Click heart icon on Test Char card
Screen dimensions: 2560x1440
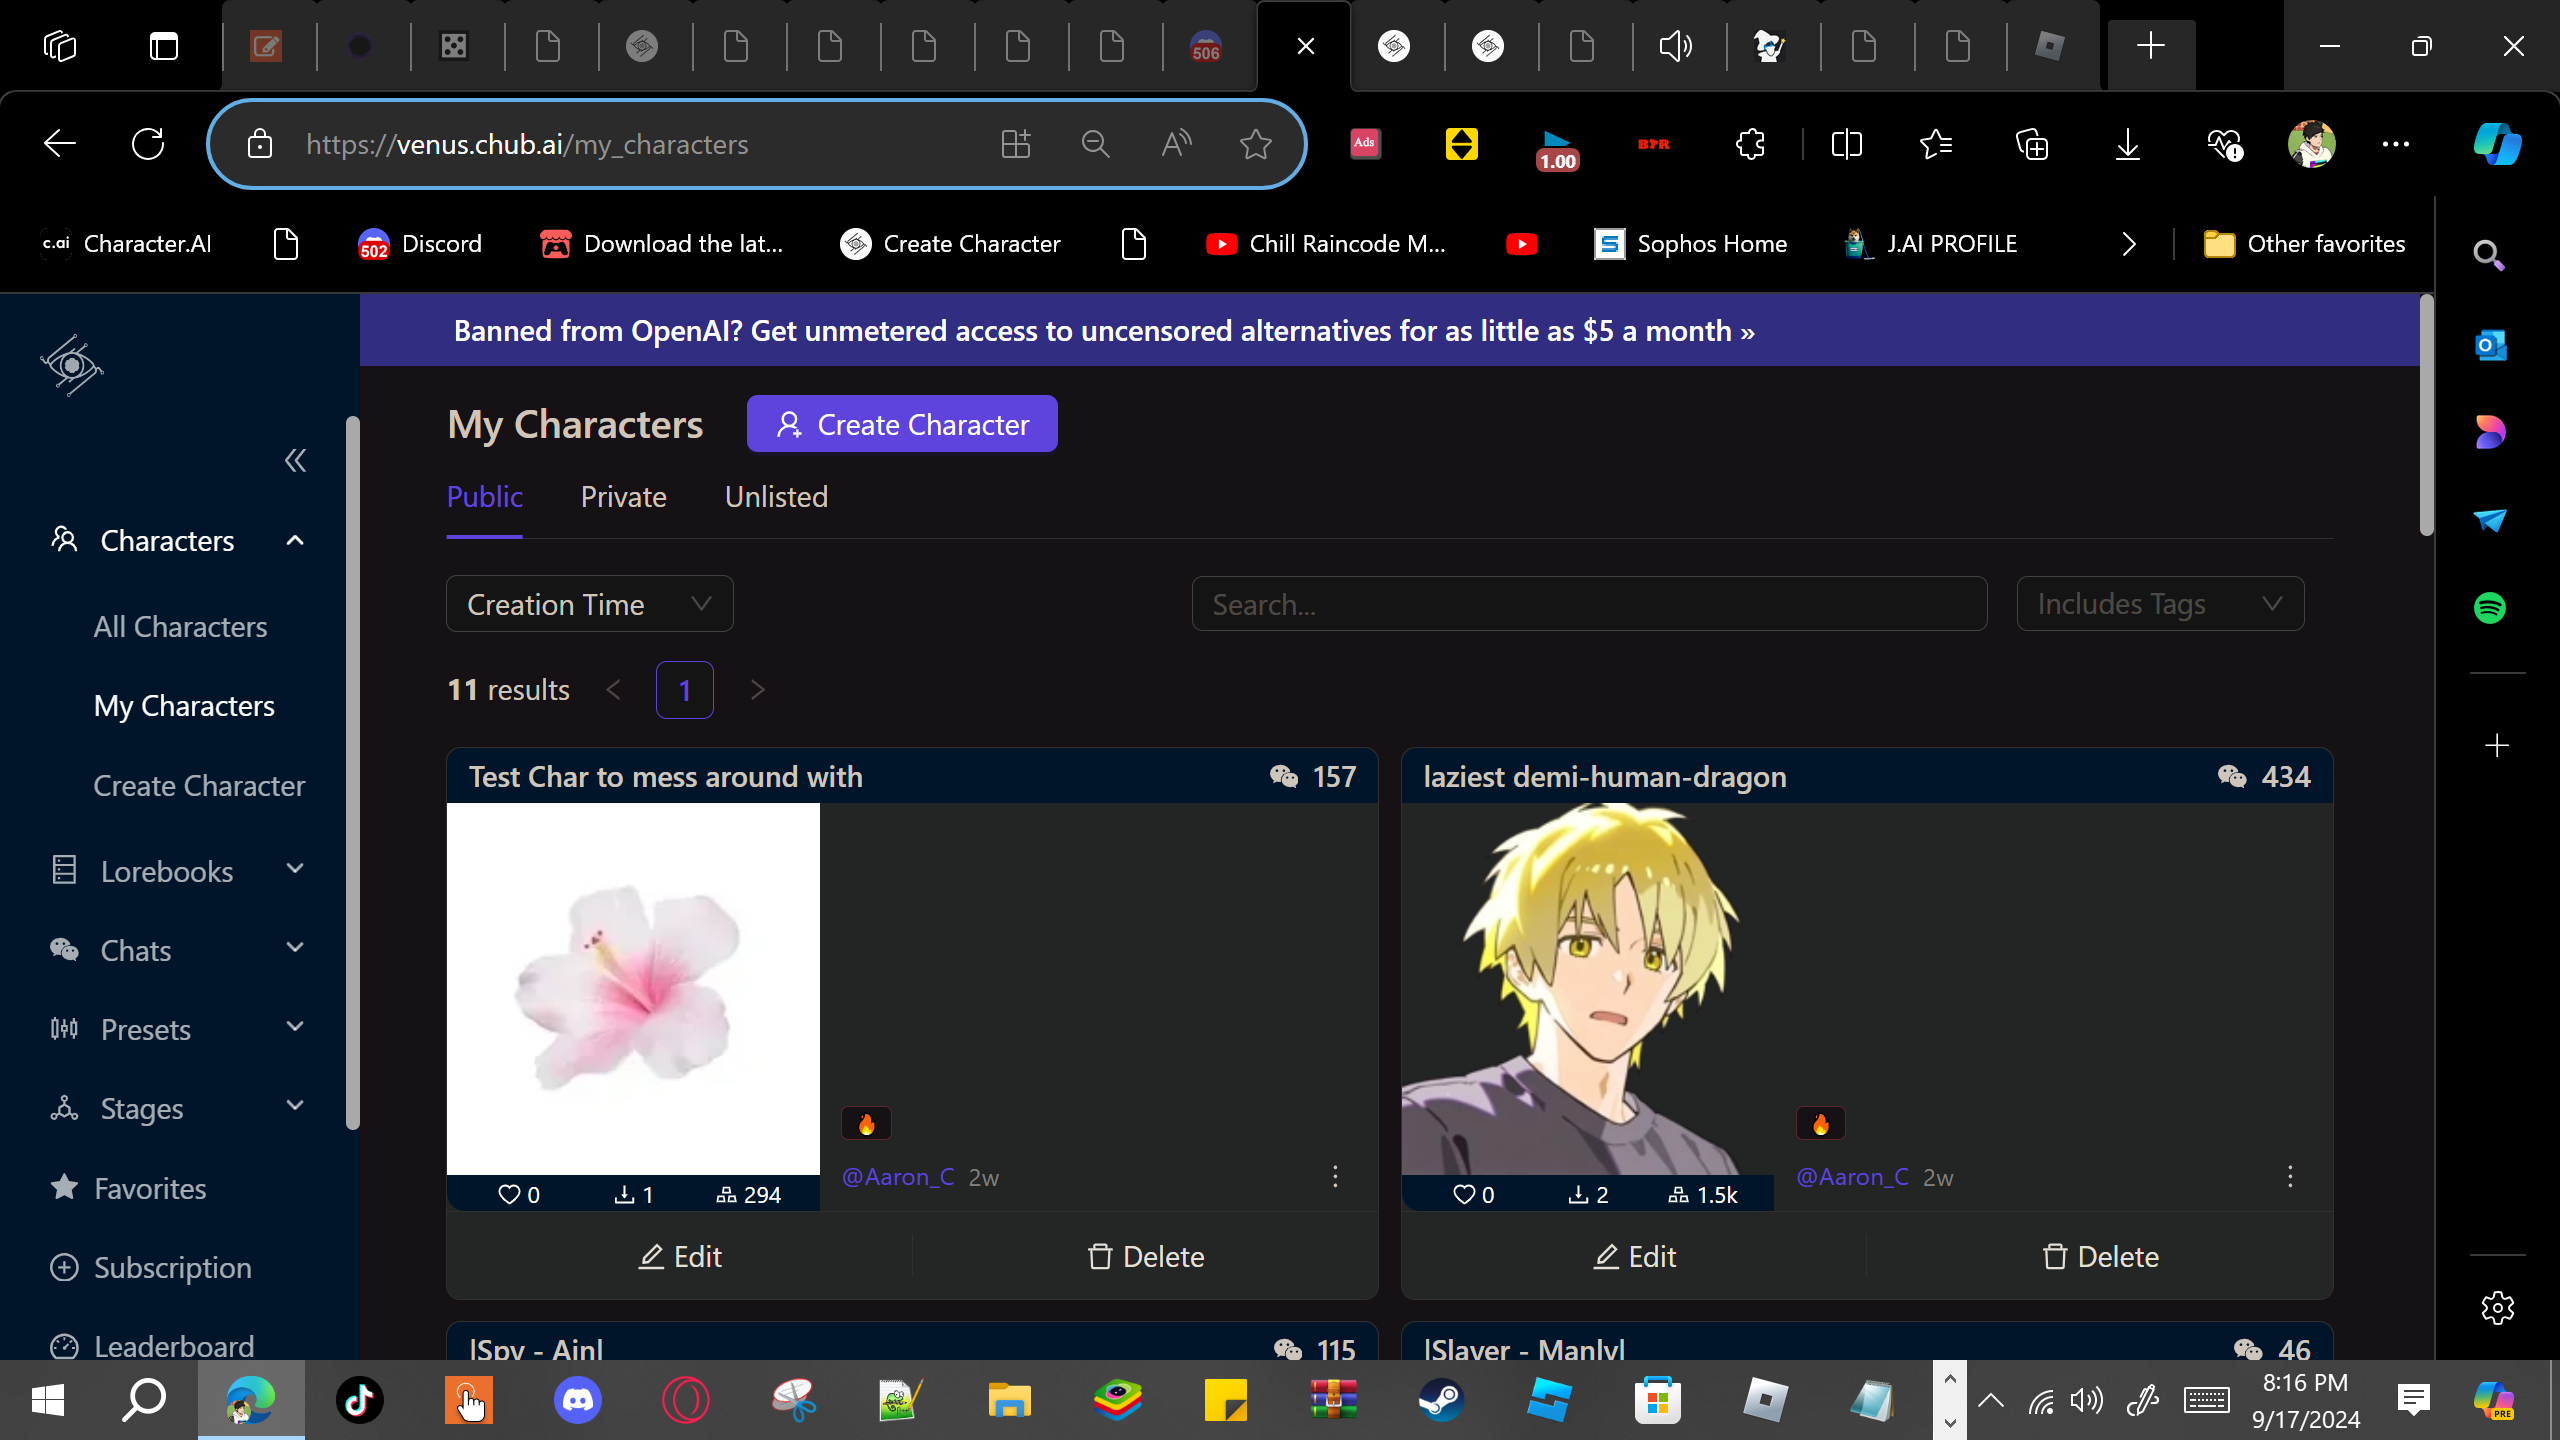(509, 1194)
